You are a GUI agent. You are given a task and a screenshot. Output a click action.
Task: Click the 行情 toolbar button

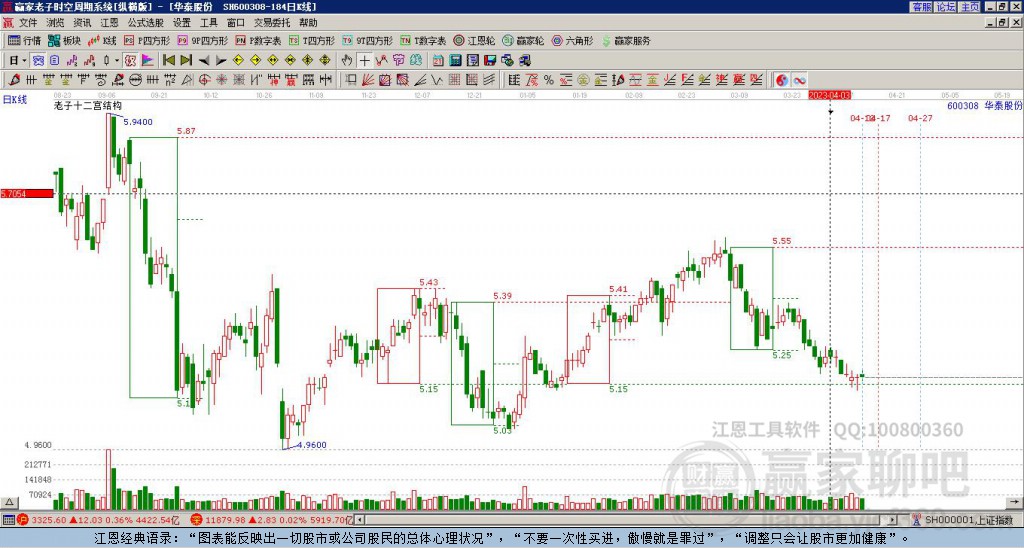pyautogui.click(x=25, y=40)
